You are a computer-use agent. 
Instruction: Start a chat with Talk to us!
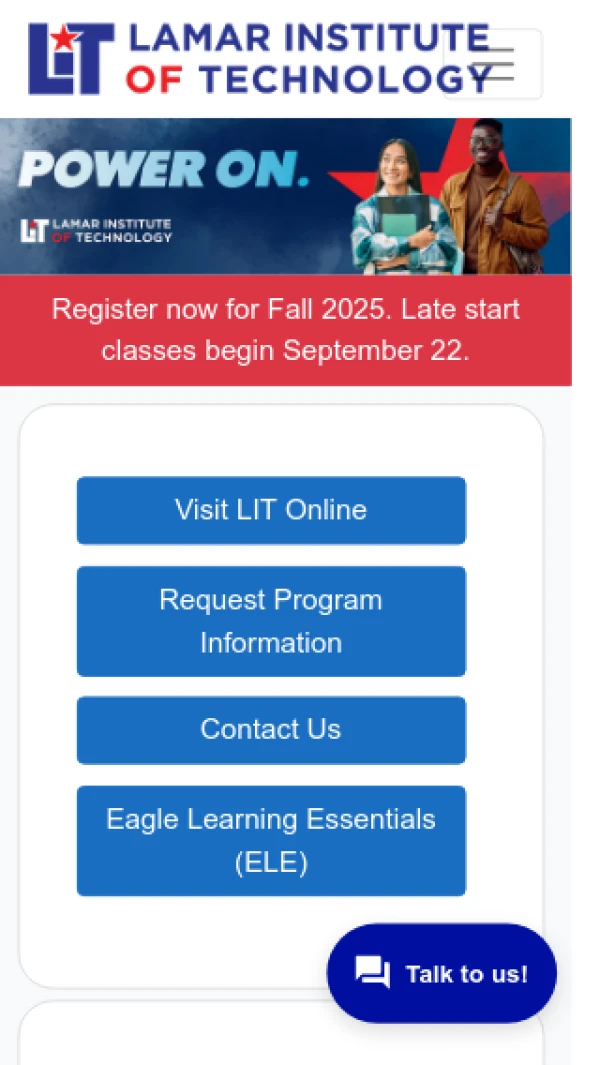click(x=442, y=973)
